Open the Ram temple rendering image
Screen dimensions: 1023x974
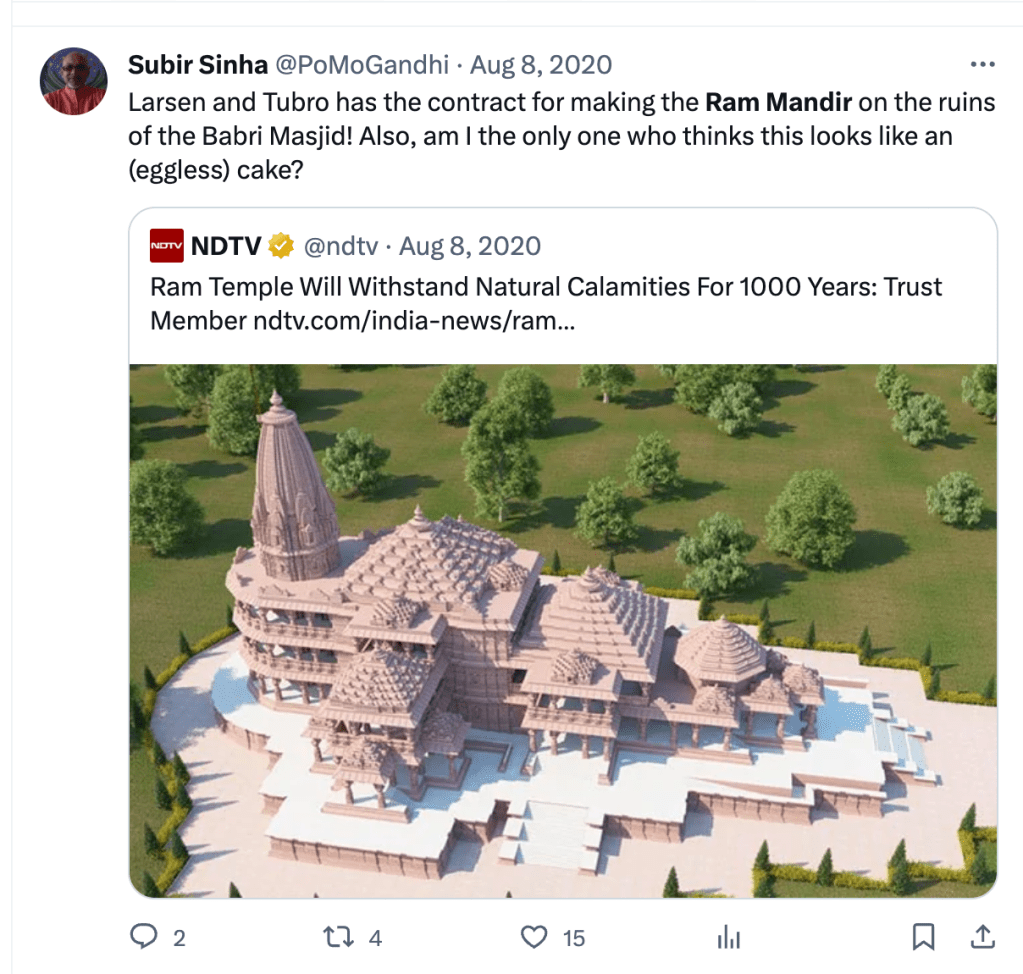pyautogui.click(x=563, y=630)
